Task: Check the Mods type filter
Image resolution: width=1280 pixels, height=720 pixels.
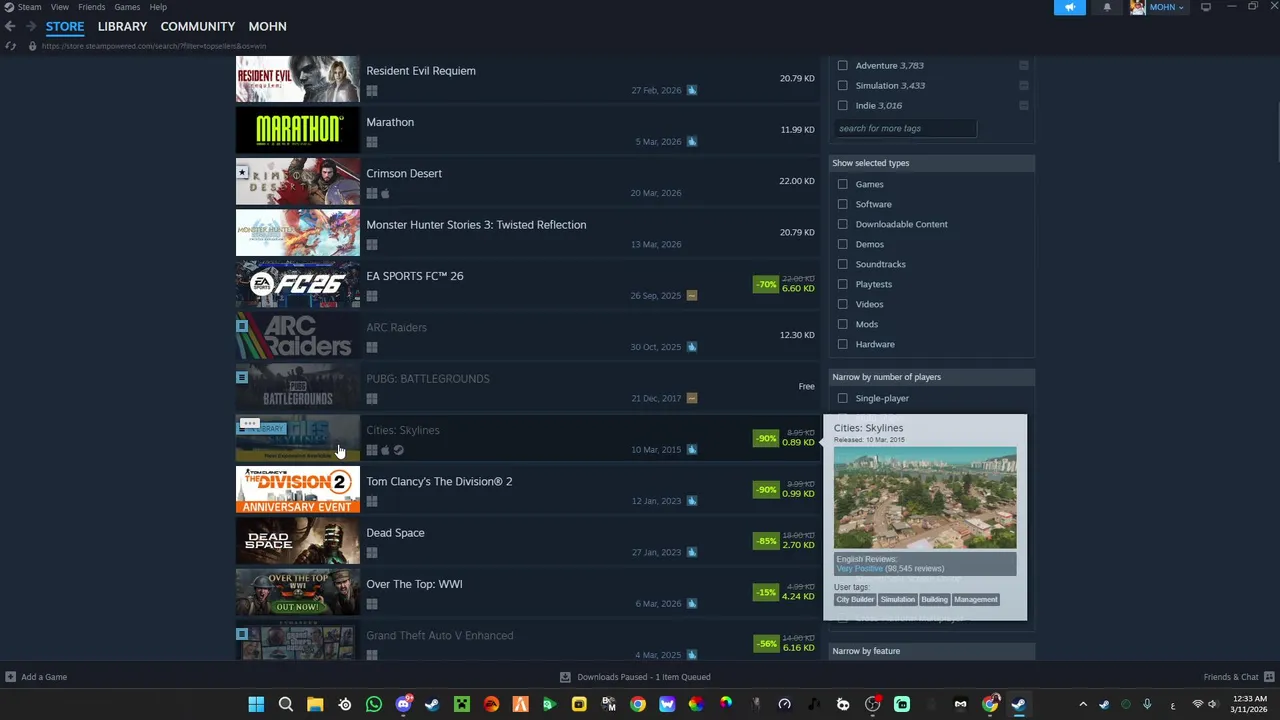Action: 842,324
